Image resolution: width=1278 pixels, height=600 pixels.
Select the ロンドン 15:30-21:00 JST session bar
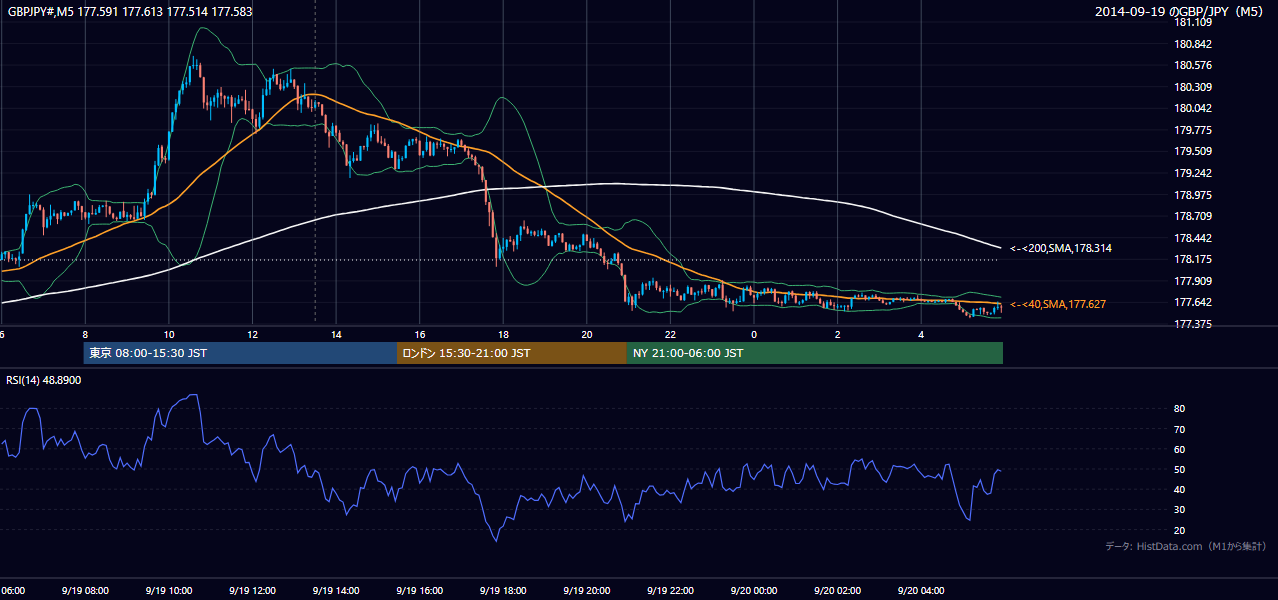(512, 353)
